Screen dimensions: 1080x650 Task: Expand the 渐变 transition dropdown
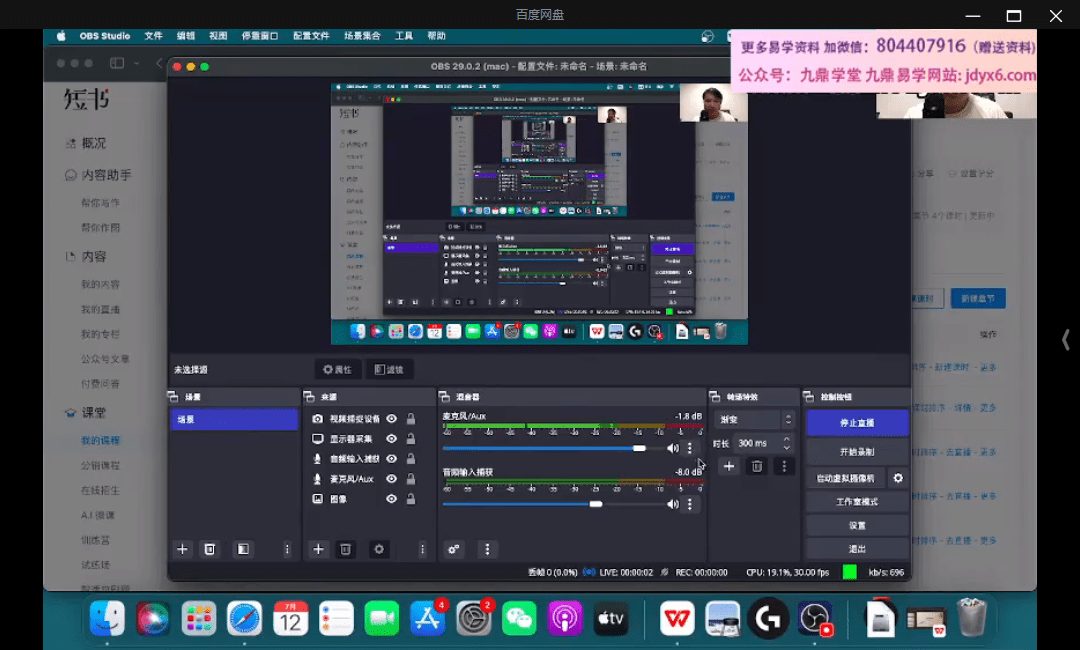(755, 419)
